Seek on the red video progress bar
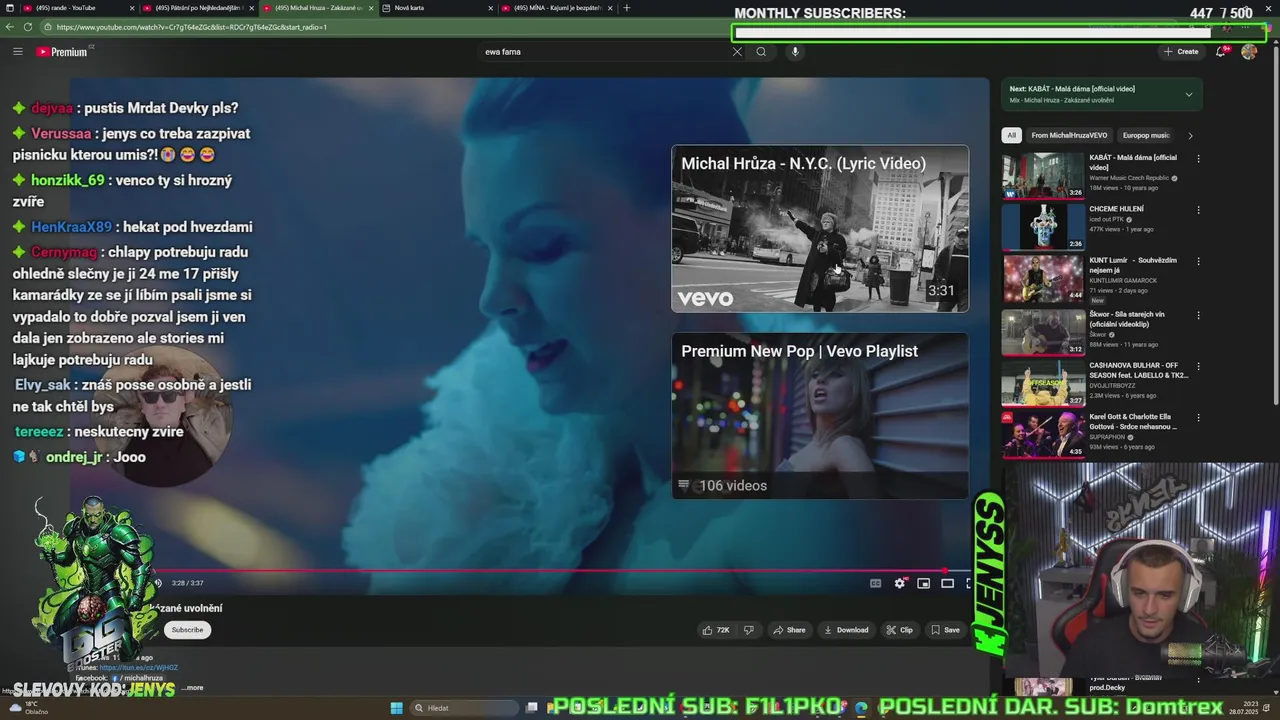The height and width of the screenshot is (720, 1280). pos(560,571)
